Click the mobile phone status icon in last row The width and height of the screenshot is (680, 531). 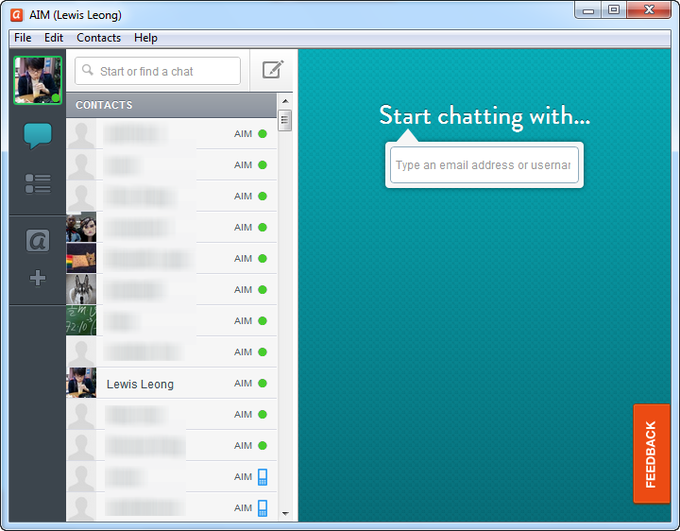[262, 508]
